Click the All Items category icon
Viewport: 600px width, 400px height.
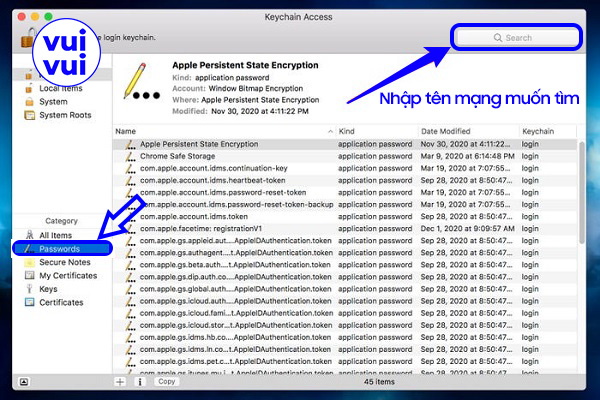pos(29,235)
